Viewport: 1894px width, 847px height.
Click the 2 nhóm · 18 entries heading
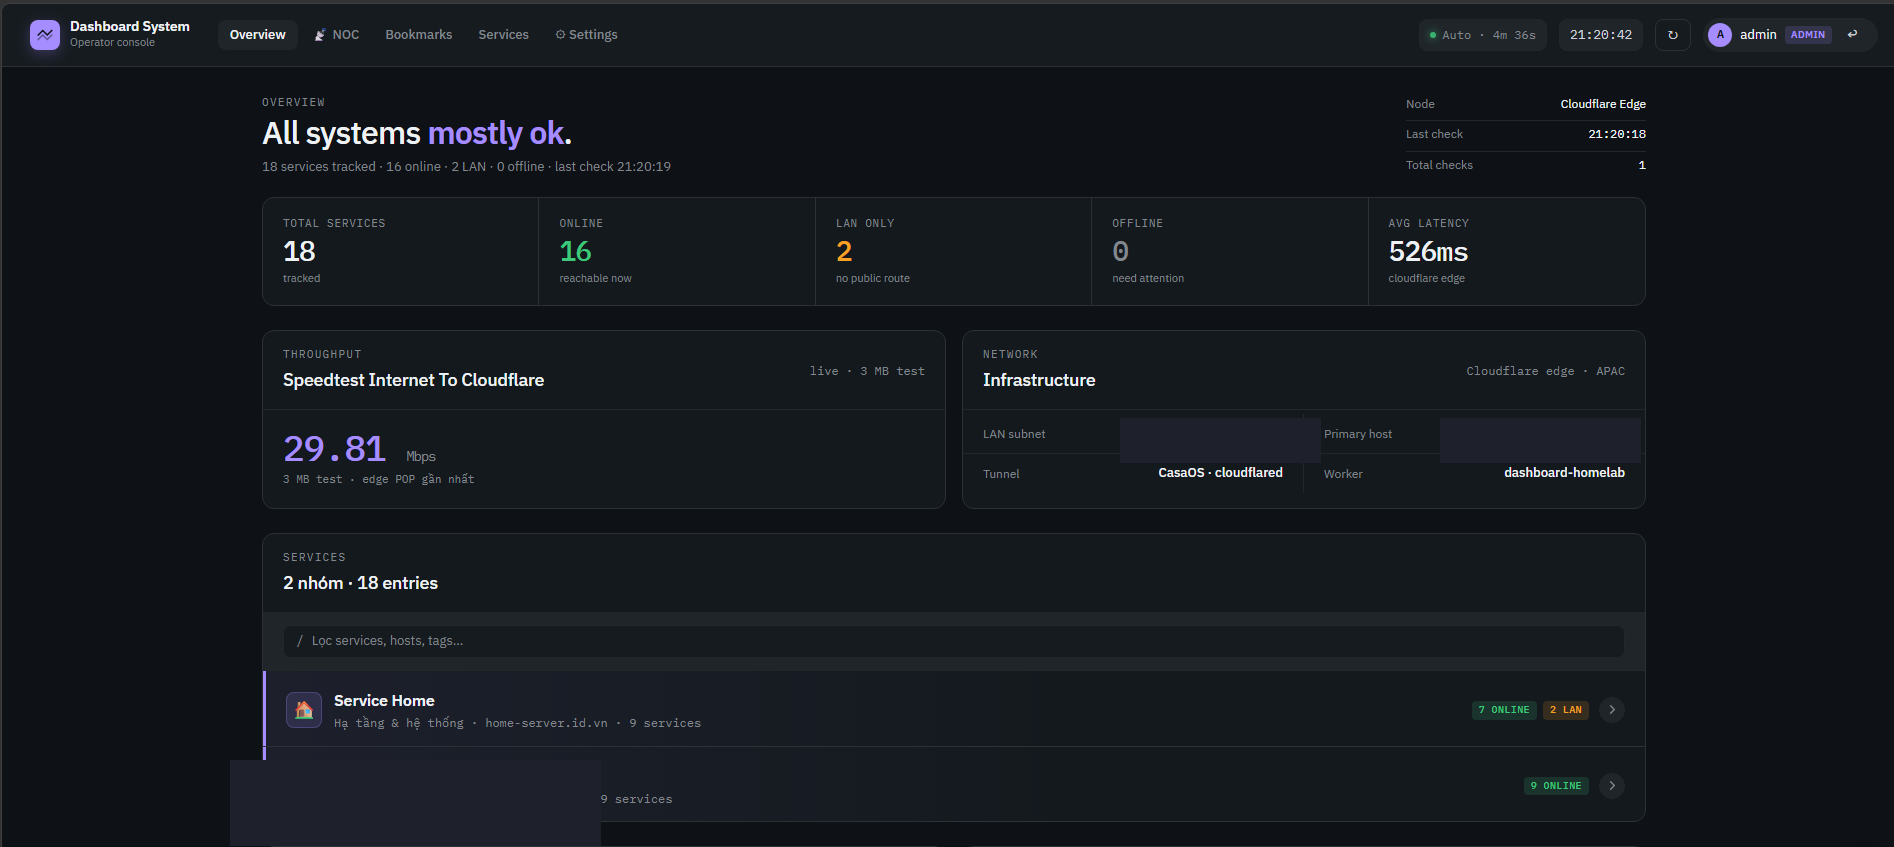point(360,583)
